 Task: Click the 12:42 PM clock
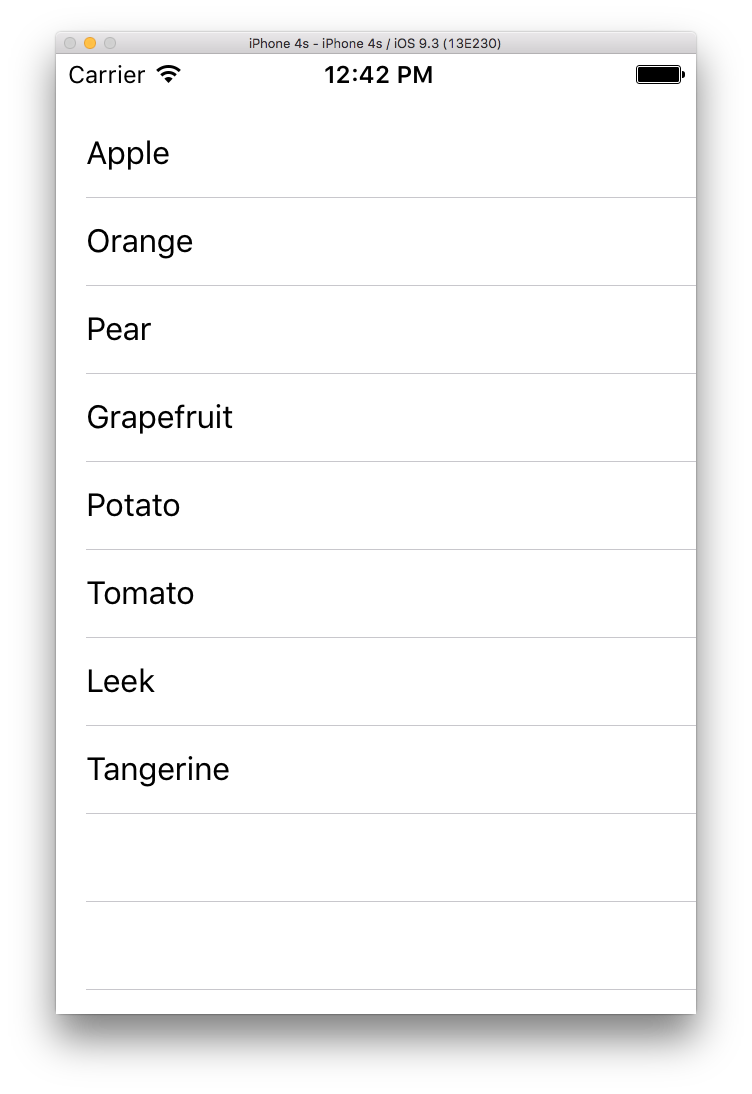click(x=378, y=75)
